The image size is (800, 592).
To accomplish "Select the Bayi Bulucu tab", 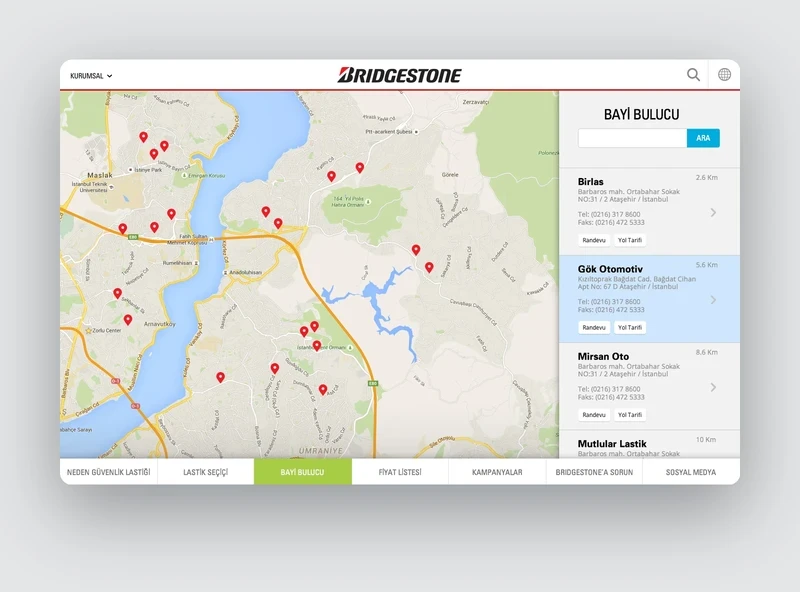I will point(303,472).
